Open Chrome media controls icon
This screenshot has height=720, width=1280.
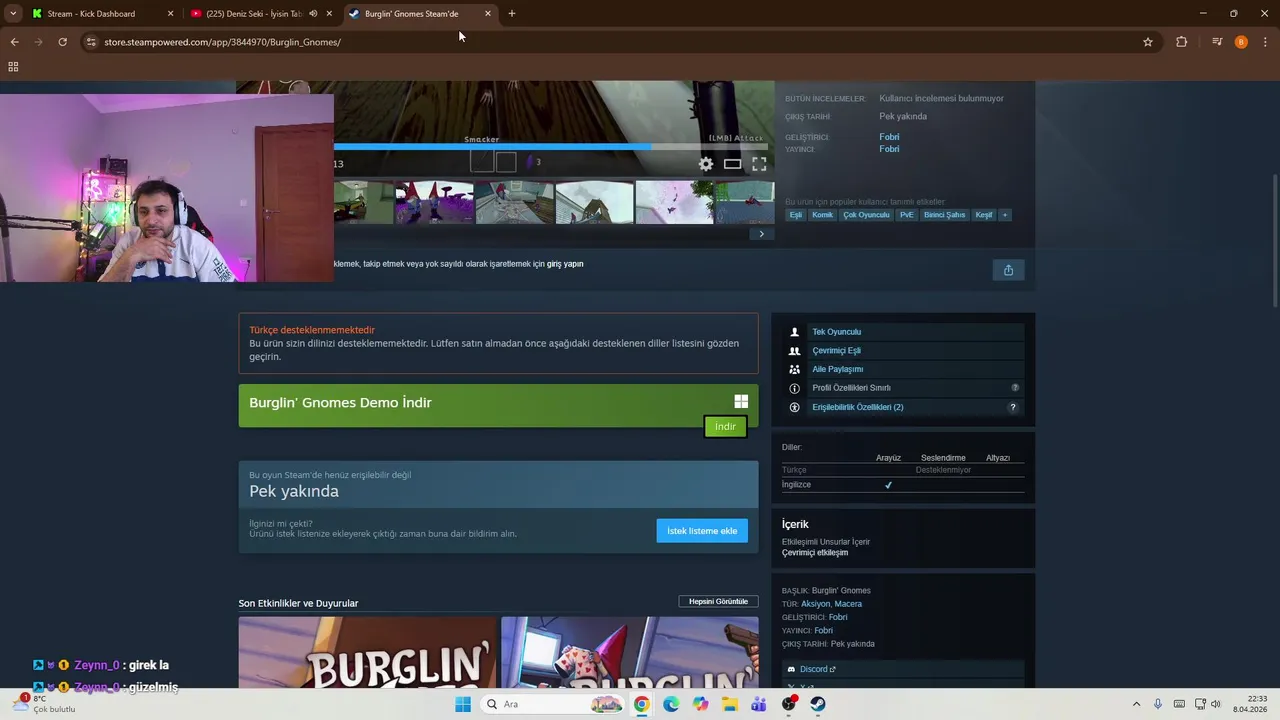pyautogui.click(x=1217, y=42)
